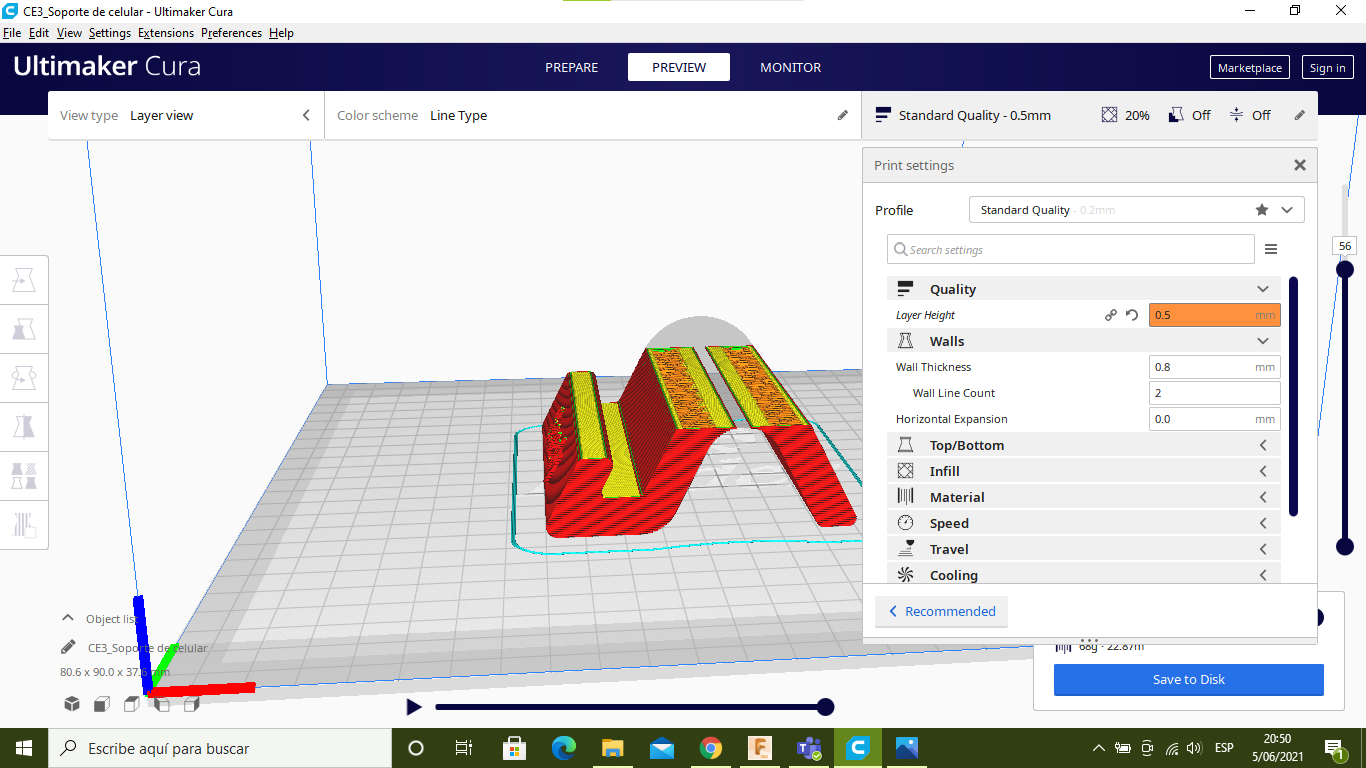Open Per Model Settings tool
Image resolution: width=1366 pixels, height=768 pixels.
(x=24, y=475)
